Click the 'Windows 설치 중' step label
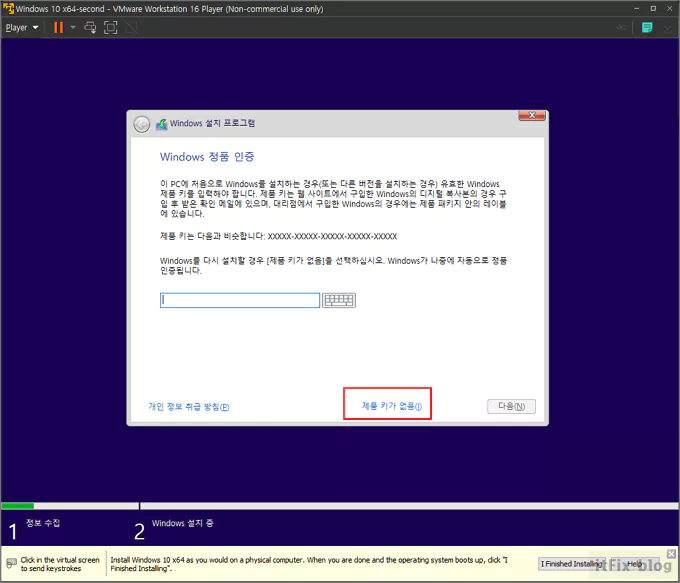The width and height of the screenshot is (680, 583). [x=183, y=523]
